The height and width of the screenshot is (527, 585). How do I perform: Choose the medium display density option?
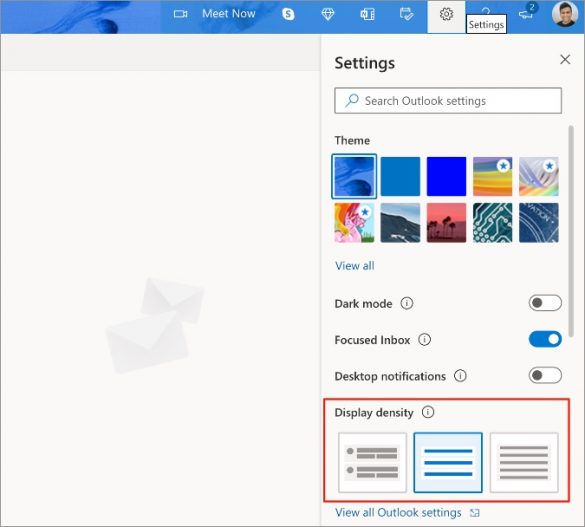point(448,462)
